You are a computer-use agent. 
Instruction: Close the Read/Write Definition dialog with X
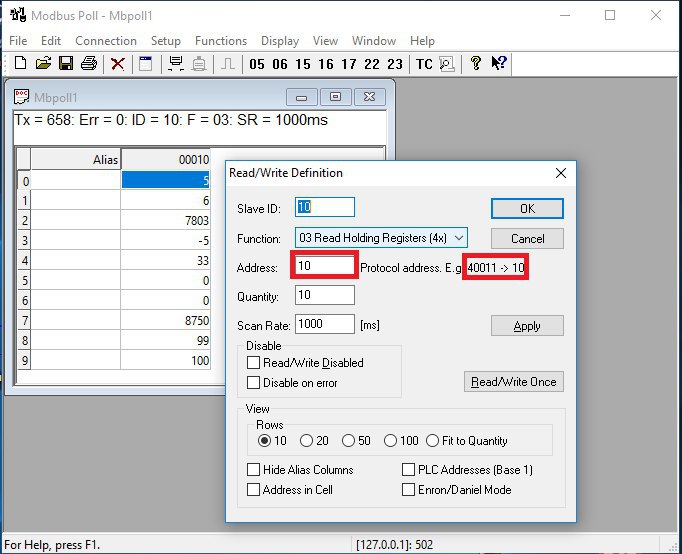pyautogui.click(x=561, y=173)
